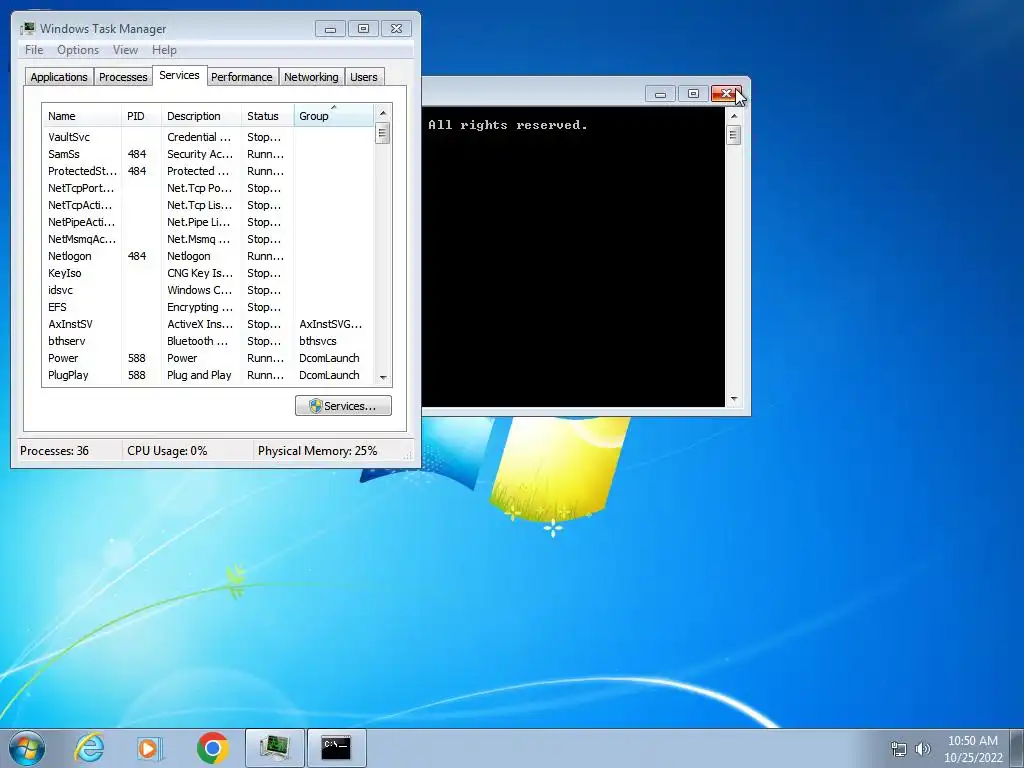Sort services by PID column
This screenshot has width=1024, height=768.
[140, 116]
